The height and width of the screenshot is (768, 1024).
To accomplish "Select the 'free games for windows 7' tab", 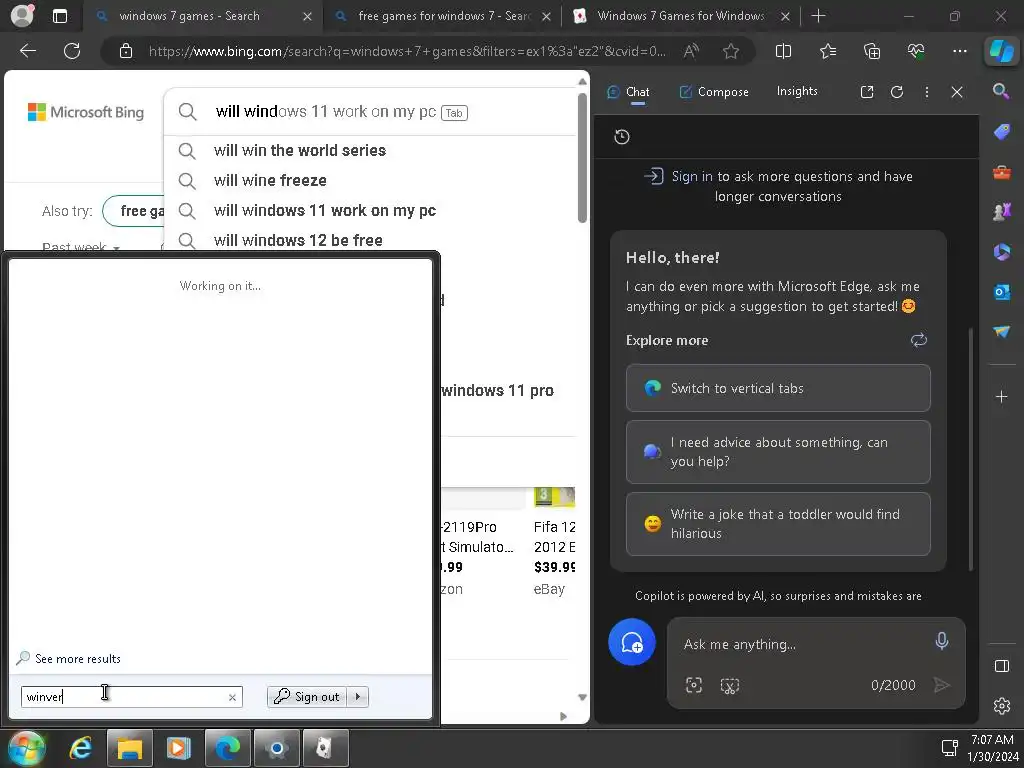I will coord(443,16).
